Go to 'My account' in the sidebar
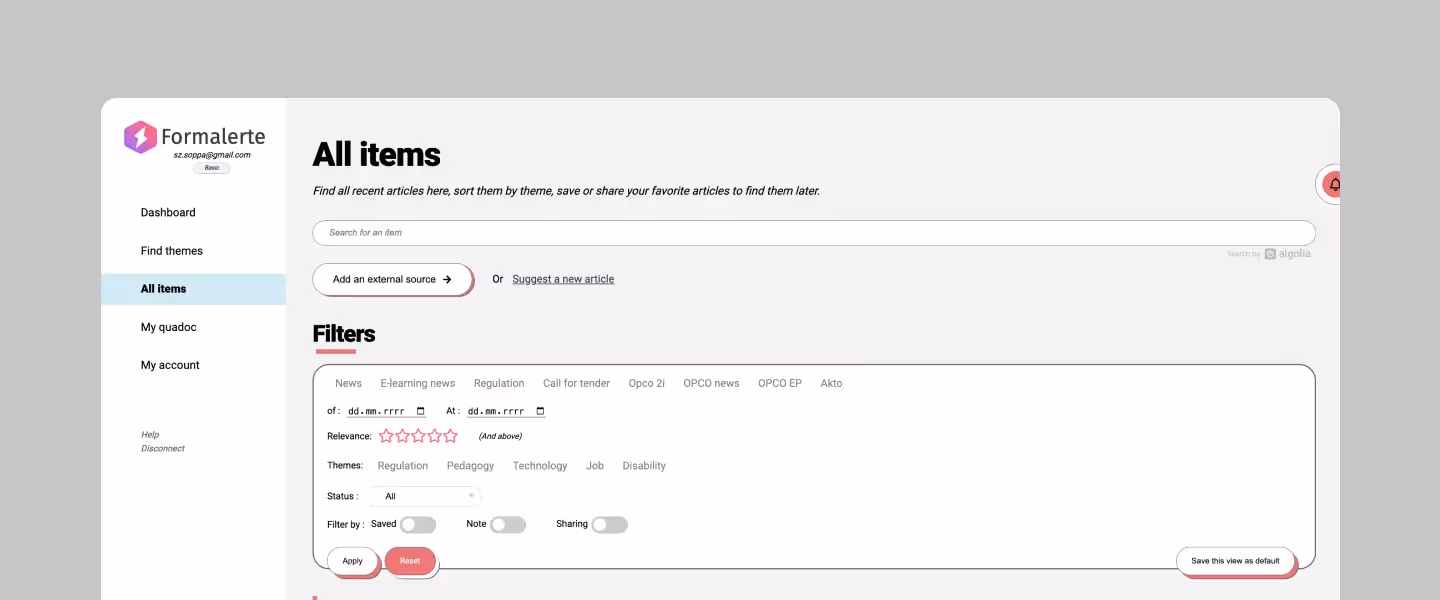This screenshot has height=600, width=1440. pyautogui.click(x=170, y=365)
